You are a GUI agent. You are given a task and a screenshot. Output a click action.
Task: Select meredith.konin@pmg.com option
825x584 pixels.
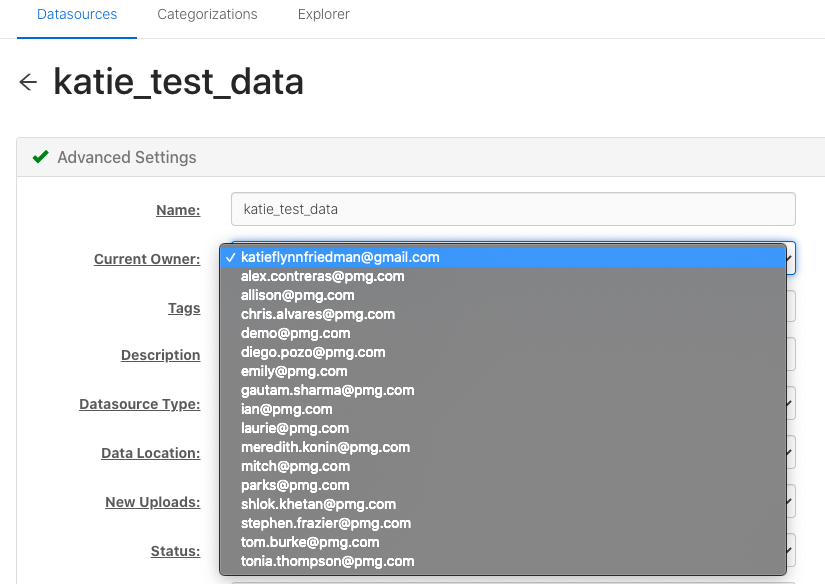point(503,447)
